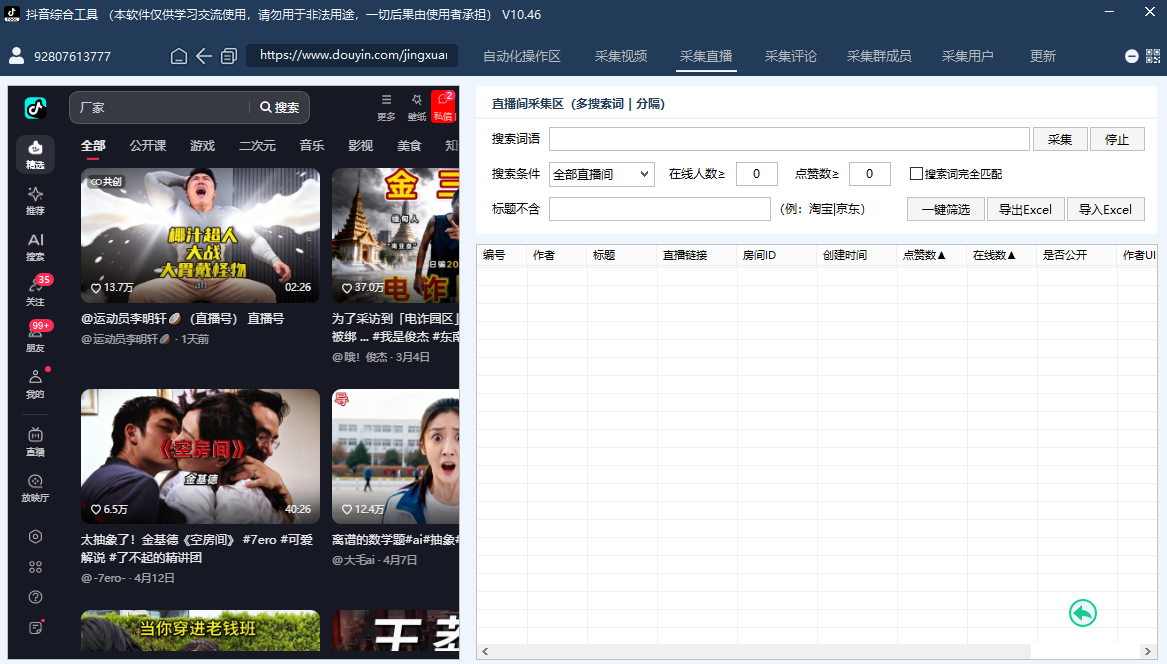Click the round minus icon in the header
The height and width of the screenshot is (664, 1167).
click(1131, 57)
